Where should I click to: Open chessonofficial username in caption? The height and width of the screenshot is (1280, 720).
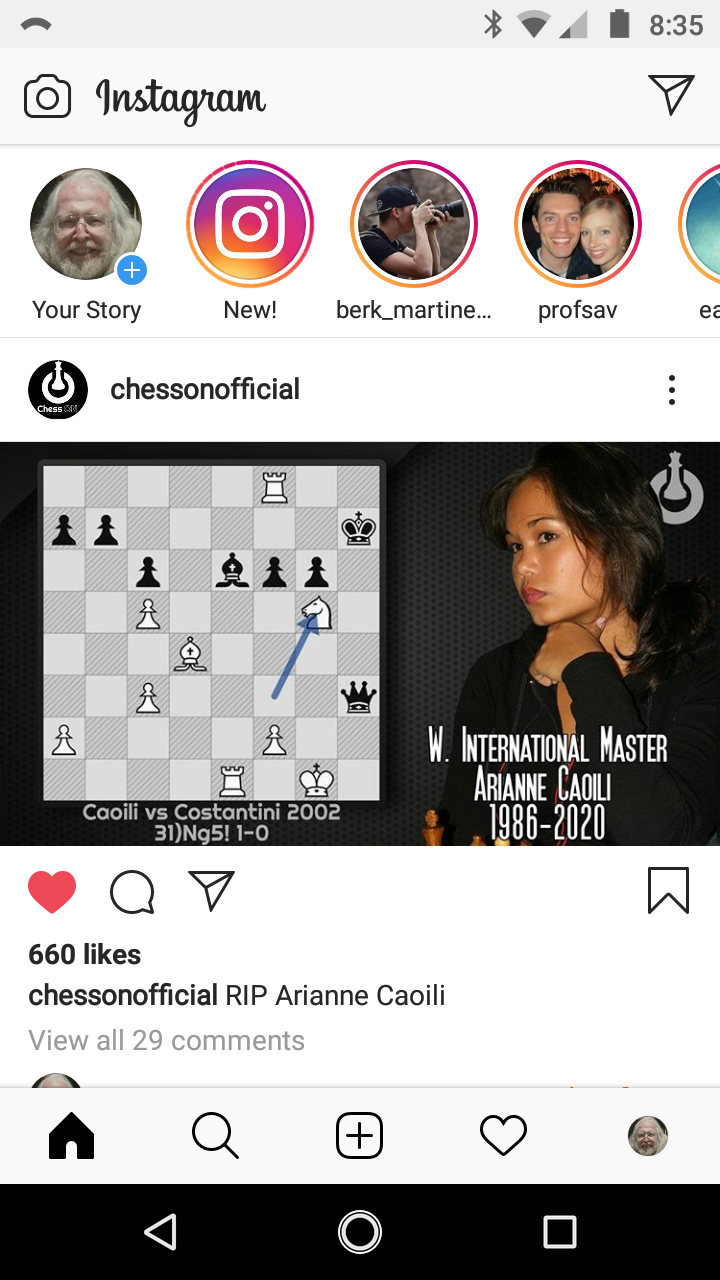(x=123, y=996)
